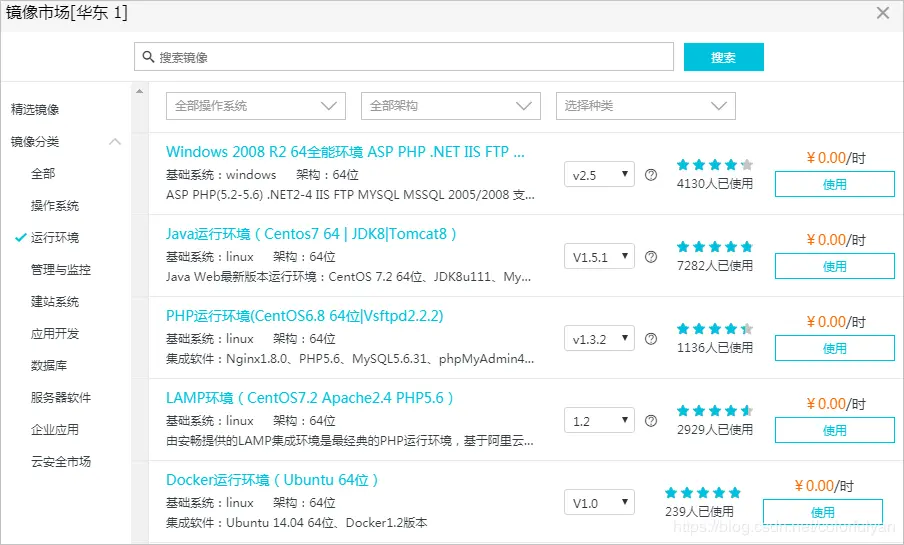Select the 企业应用 category
The width and height of the screenshot is (904, 545).
click(x=55, y=430)
